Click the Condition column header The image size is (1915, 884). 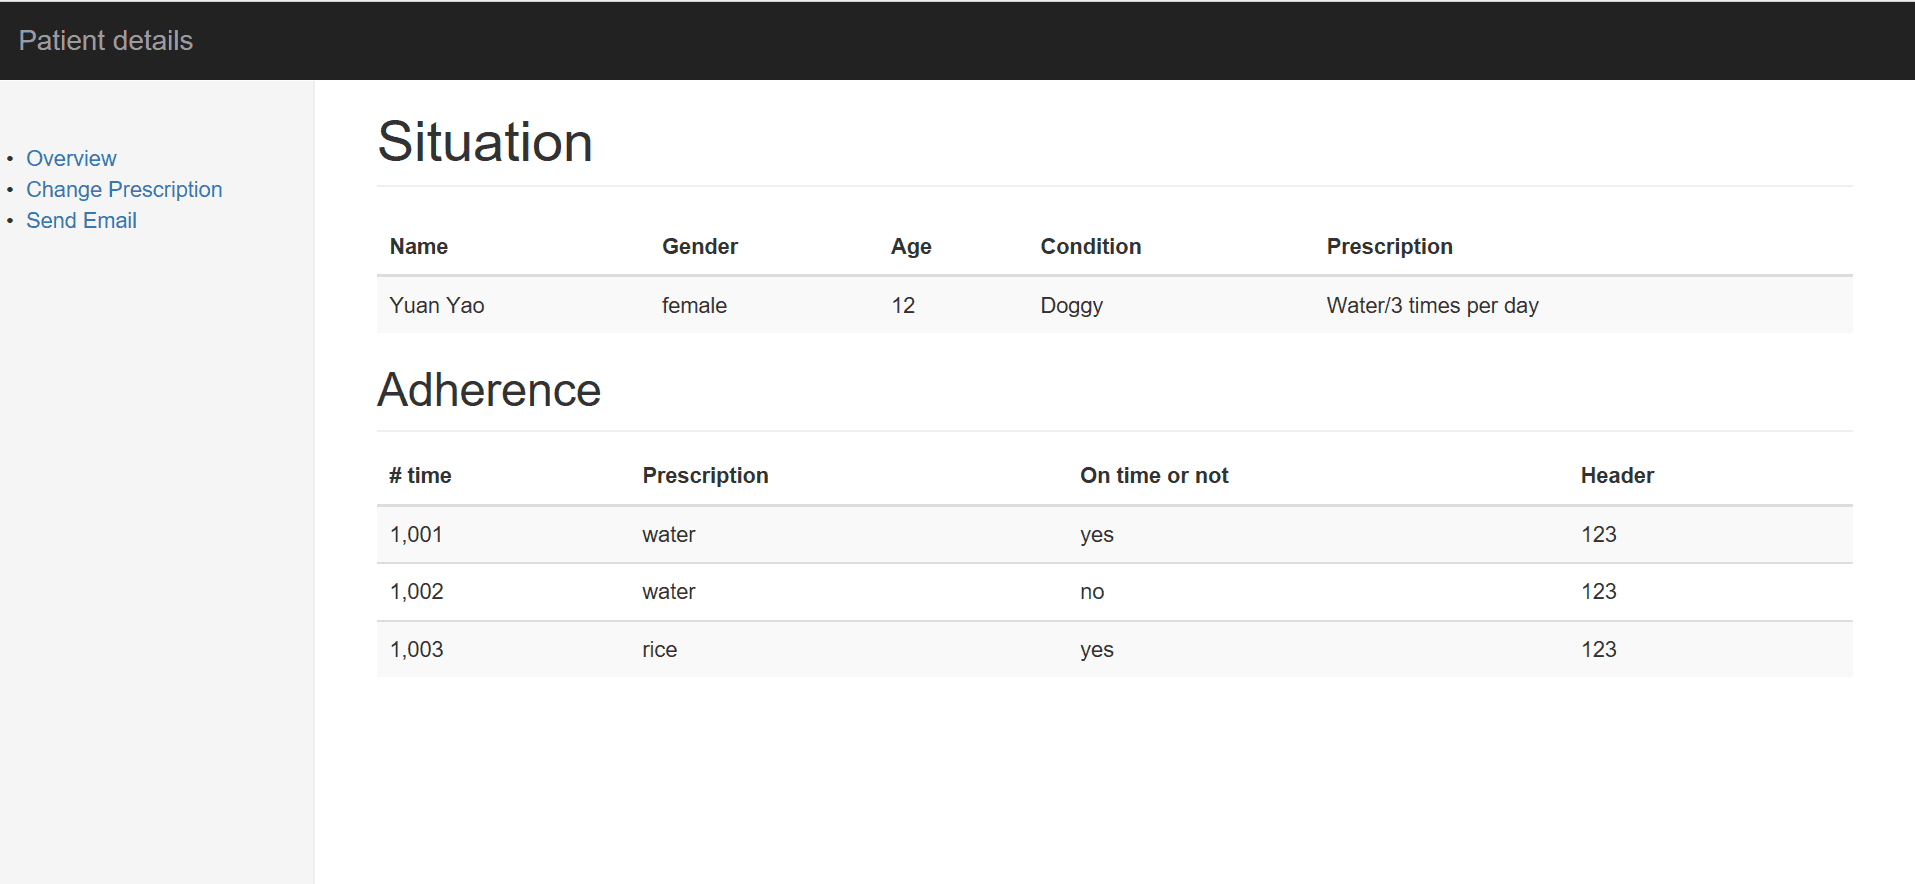tap(1090, 247)
